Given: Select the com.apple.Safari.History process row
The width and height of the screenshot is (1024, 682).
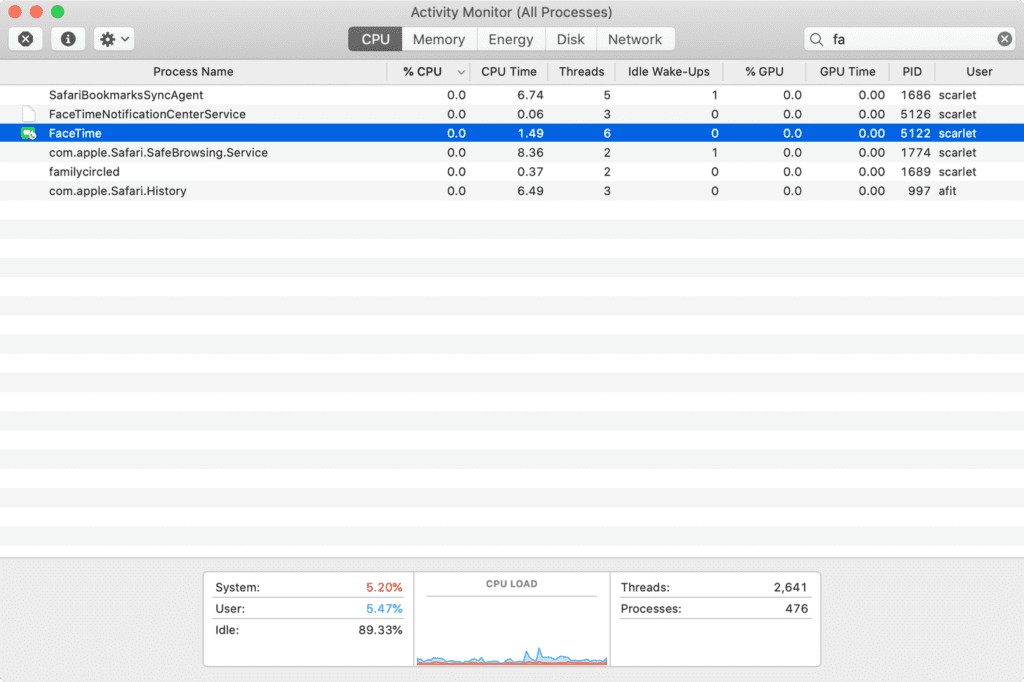Looking at the screenshot, I should pyautogui.click(x=512, y=191).
